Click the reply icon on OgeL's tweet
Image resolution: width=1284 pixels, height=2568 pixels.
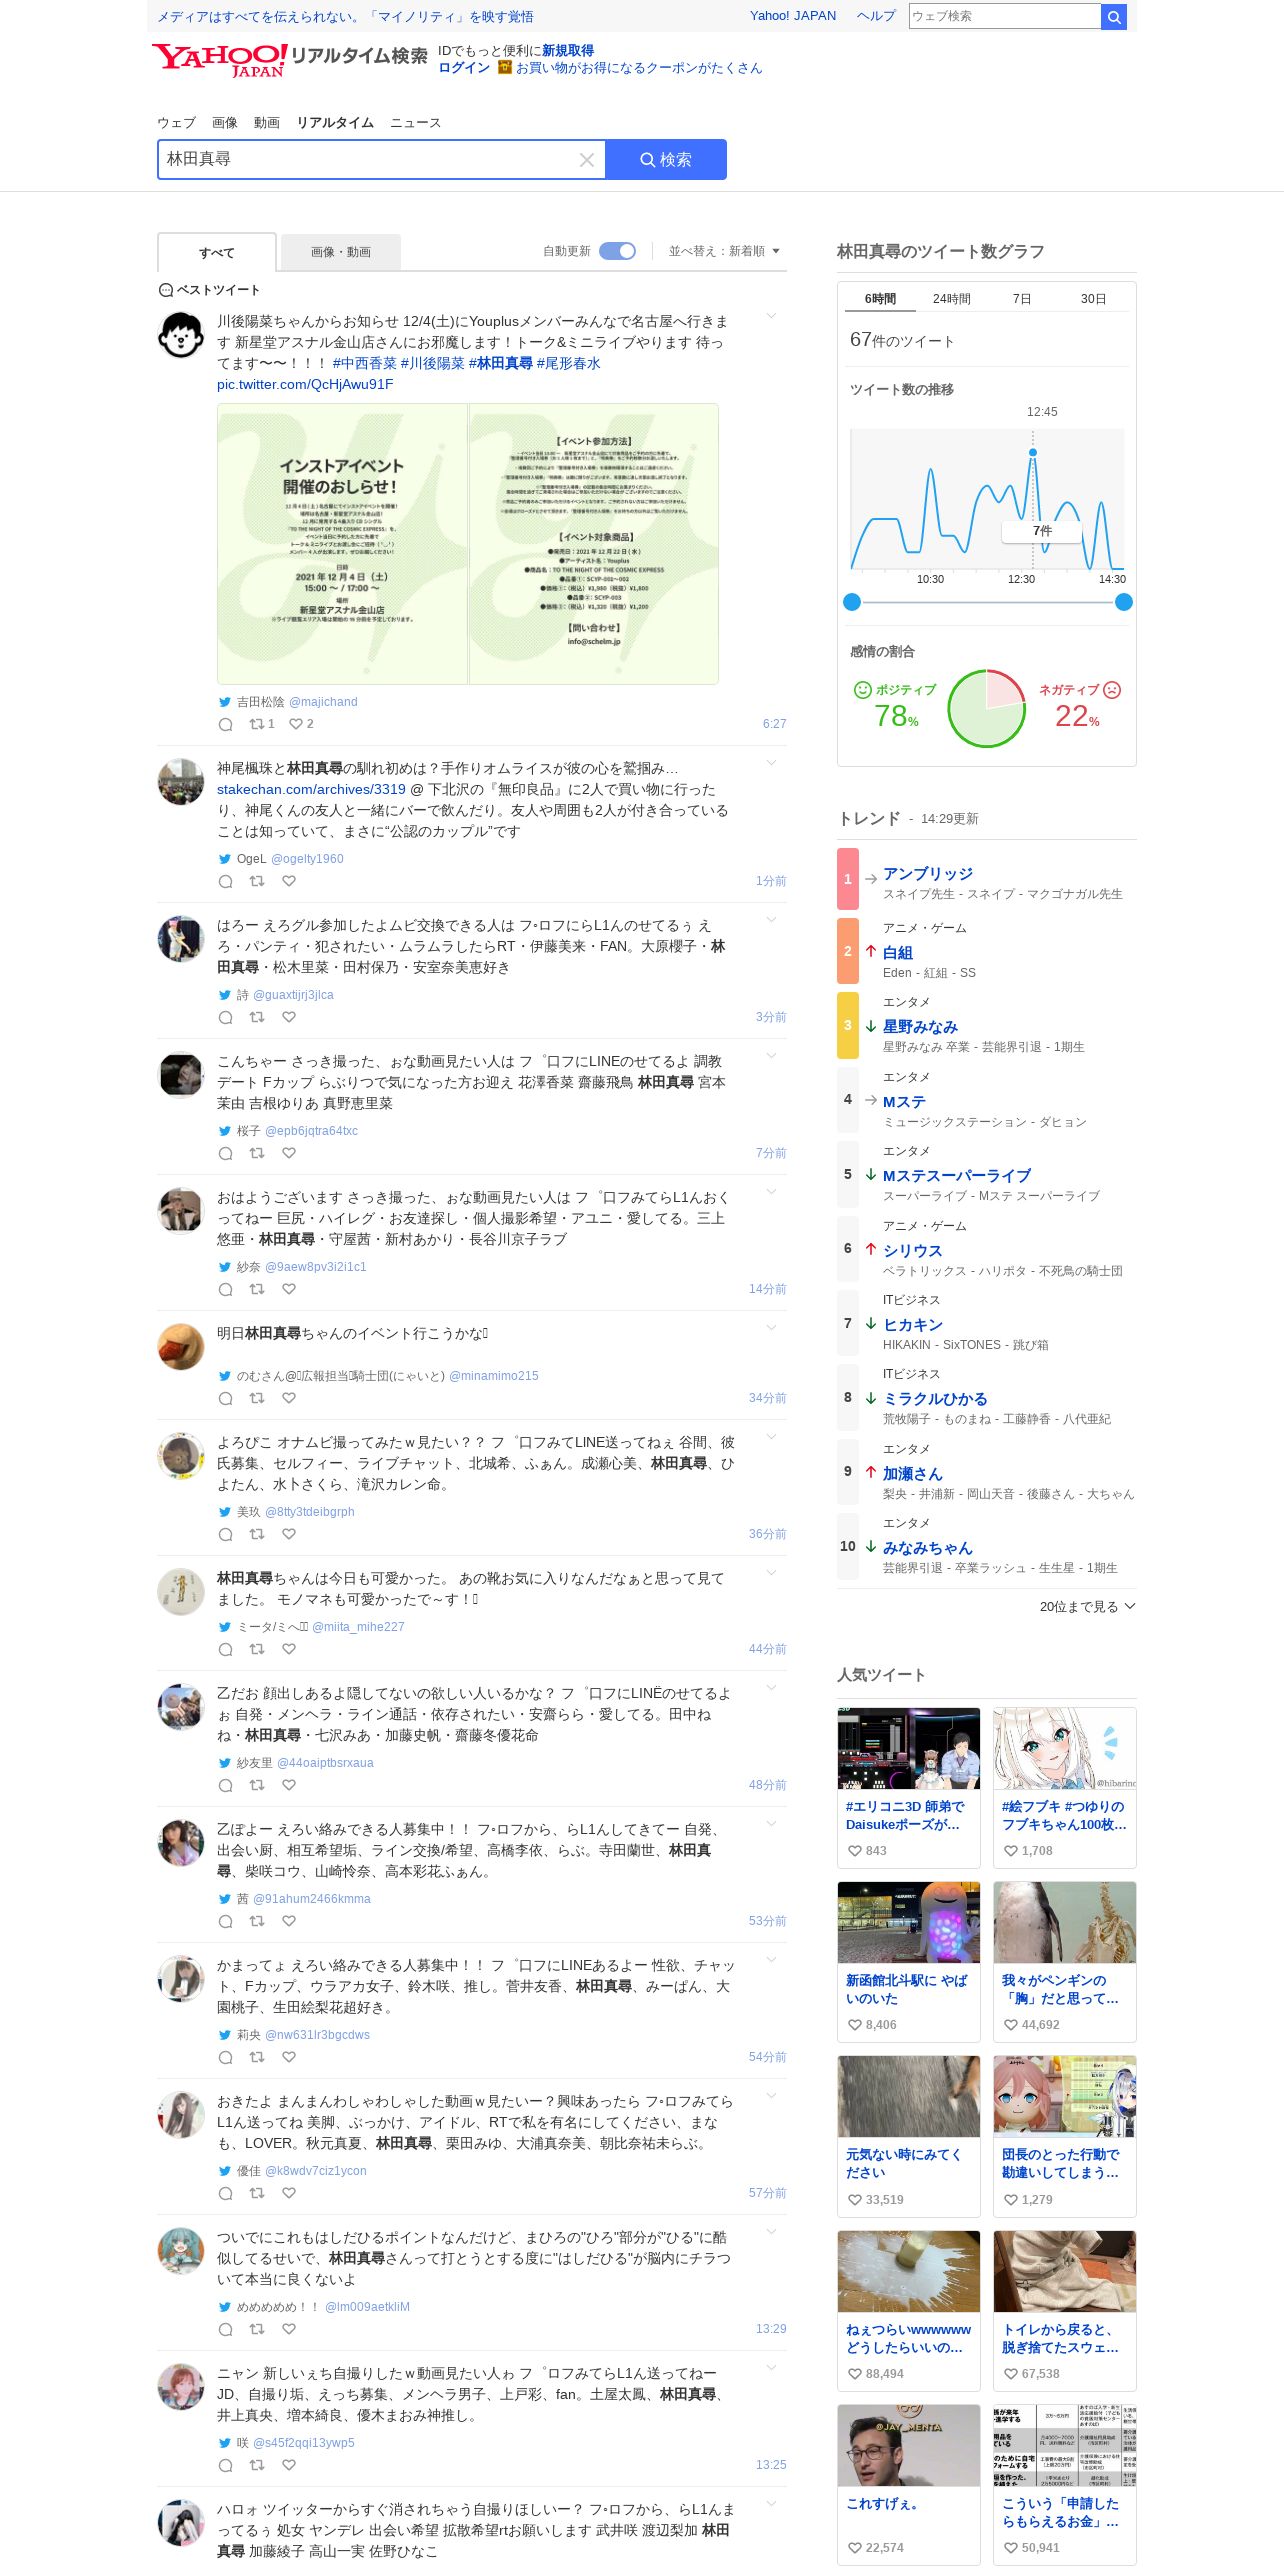pyautogui.click(x=225, y=881)
